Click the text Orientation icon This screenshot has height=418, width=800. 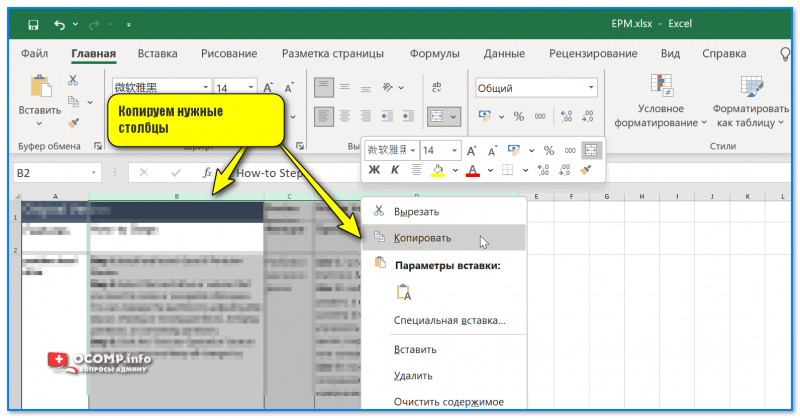click(388, 87)
